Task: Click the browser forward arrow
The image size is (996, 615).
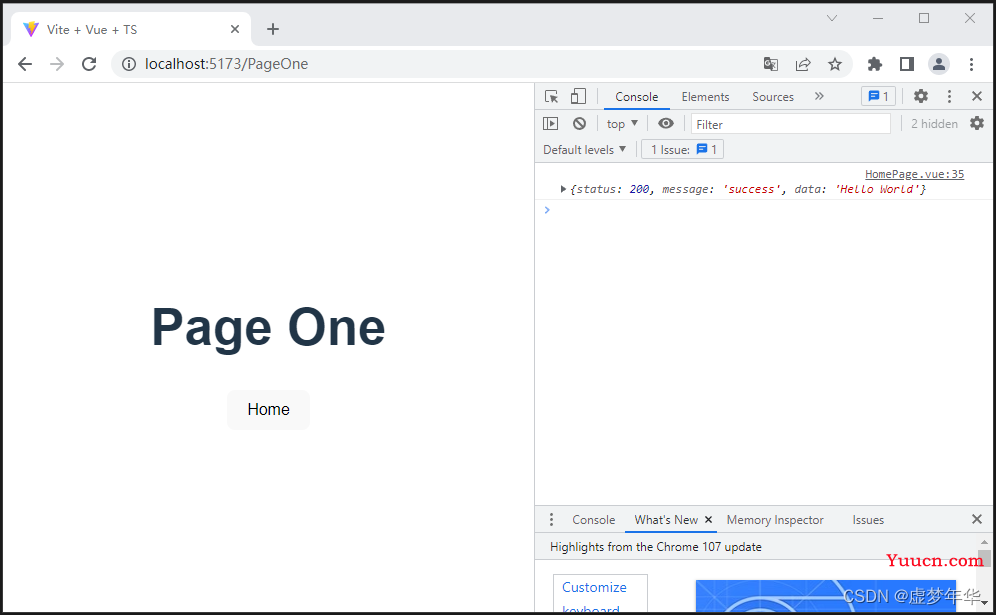Action: click(x=57, y=64)
